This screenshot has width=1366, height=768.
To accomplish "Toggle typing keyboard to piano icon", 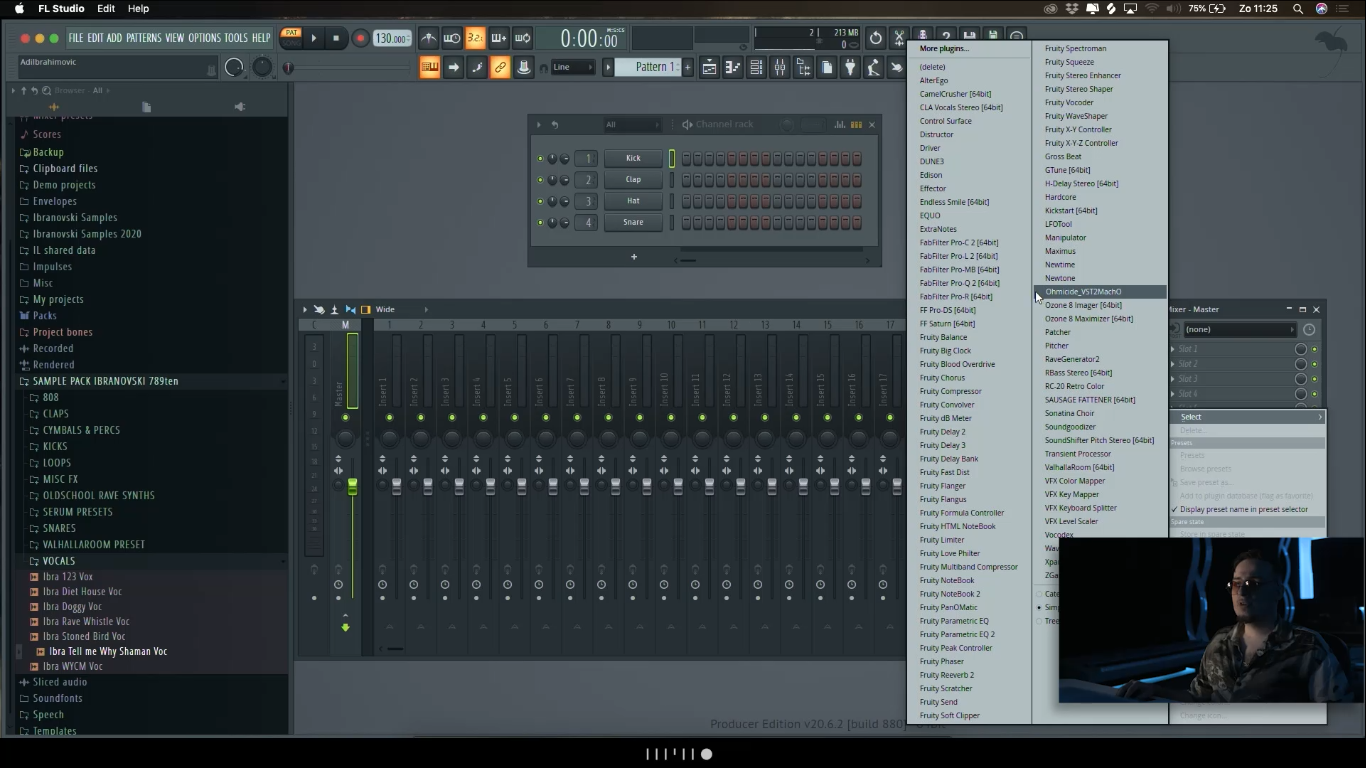I will 430,67.
